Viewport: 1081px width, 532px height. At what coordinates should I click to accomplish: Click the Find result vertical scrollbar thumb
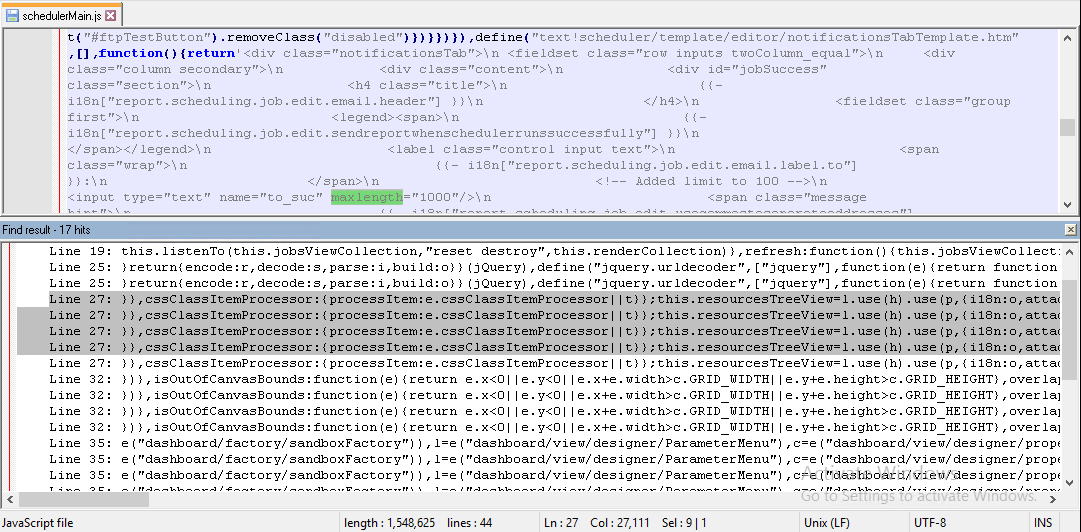[1069, 329]
